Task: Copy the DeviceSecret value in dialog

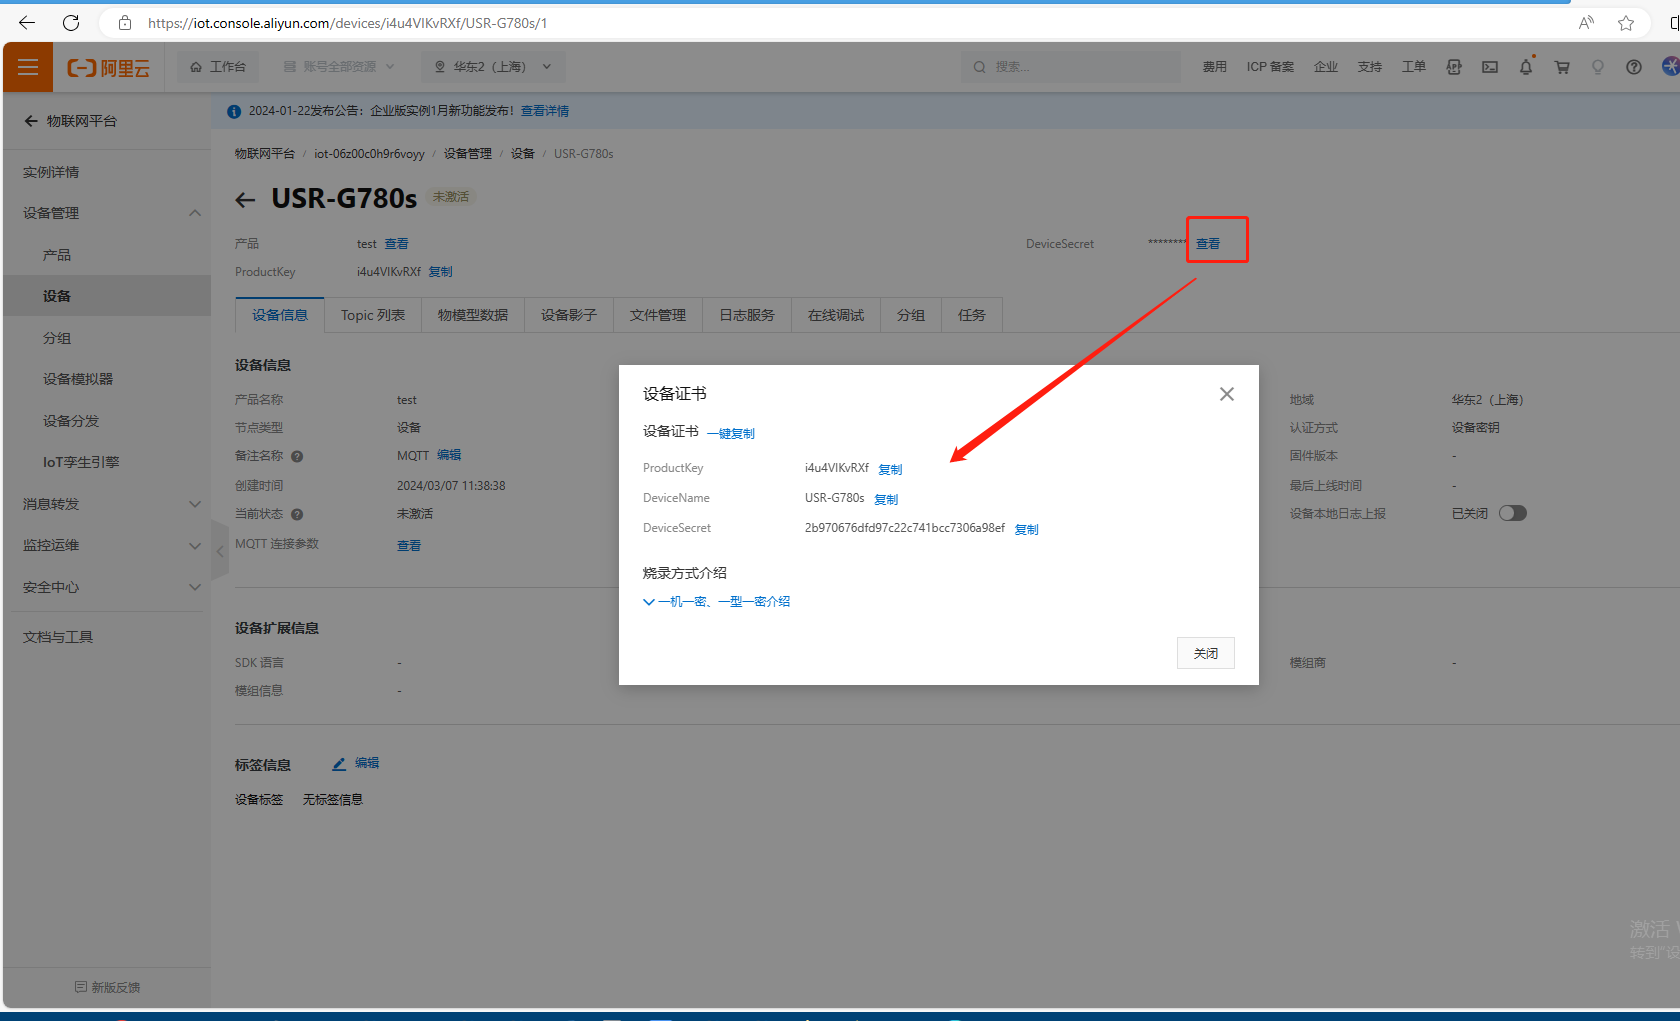Action: 1027,530
